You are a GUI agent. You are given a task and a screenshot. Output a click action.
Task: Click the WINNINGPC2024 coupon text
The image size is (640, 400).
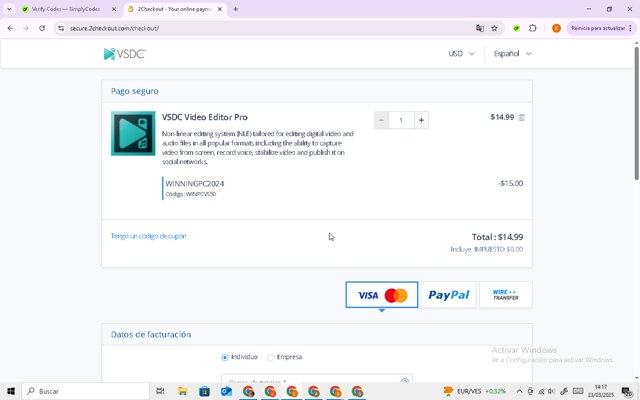pos(195,184)
